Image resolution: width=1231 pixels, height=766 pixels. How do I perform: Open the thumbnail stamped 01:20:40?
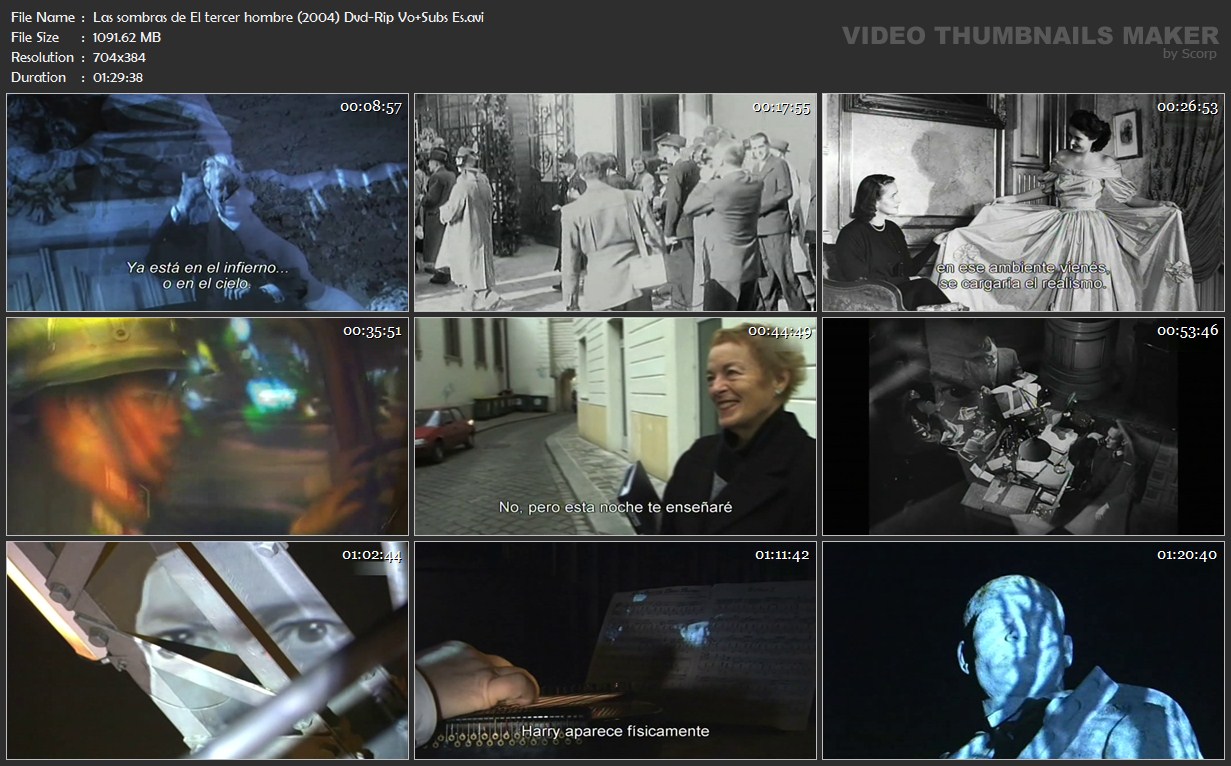pyautogui.click(x=1023, y=651)
